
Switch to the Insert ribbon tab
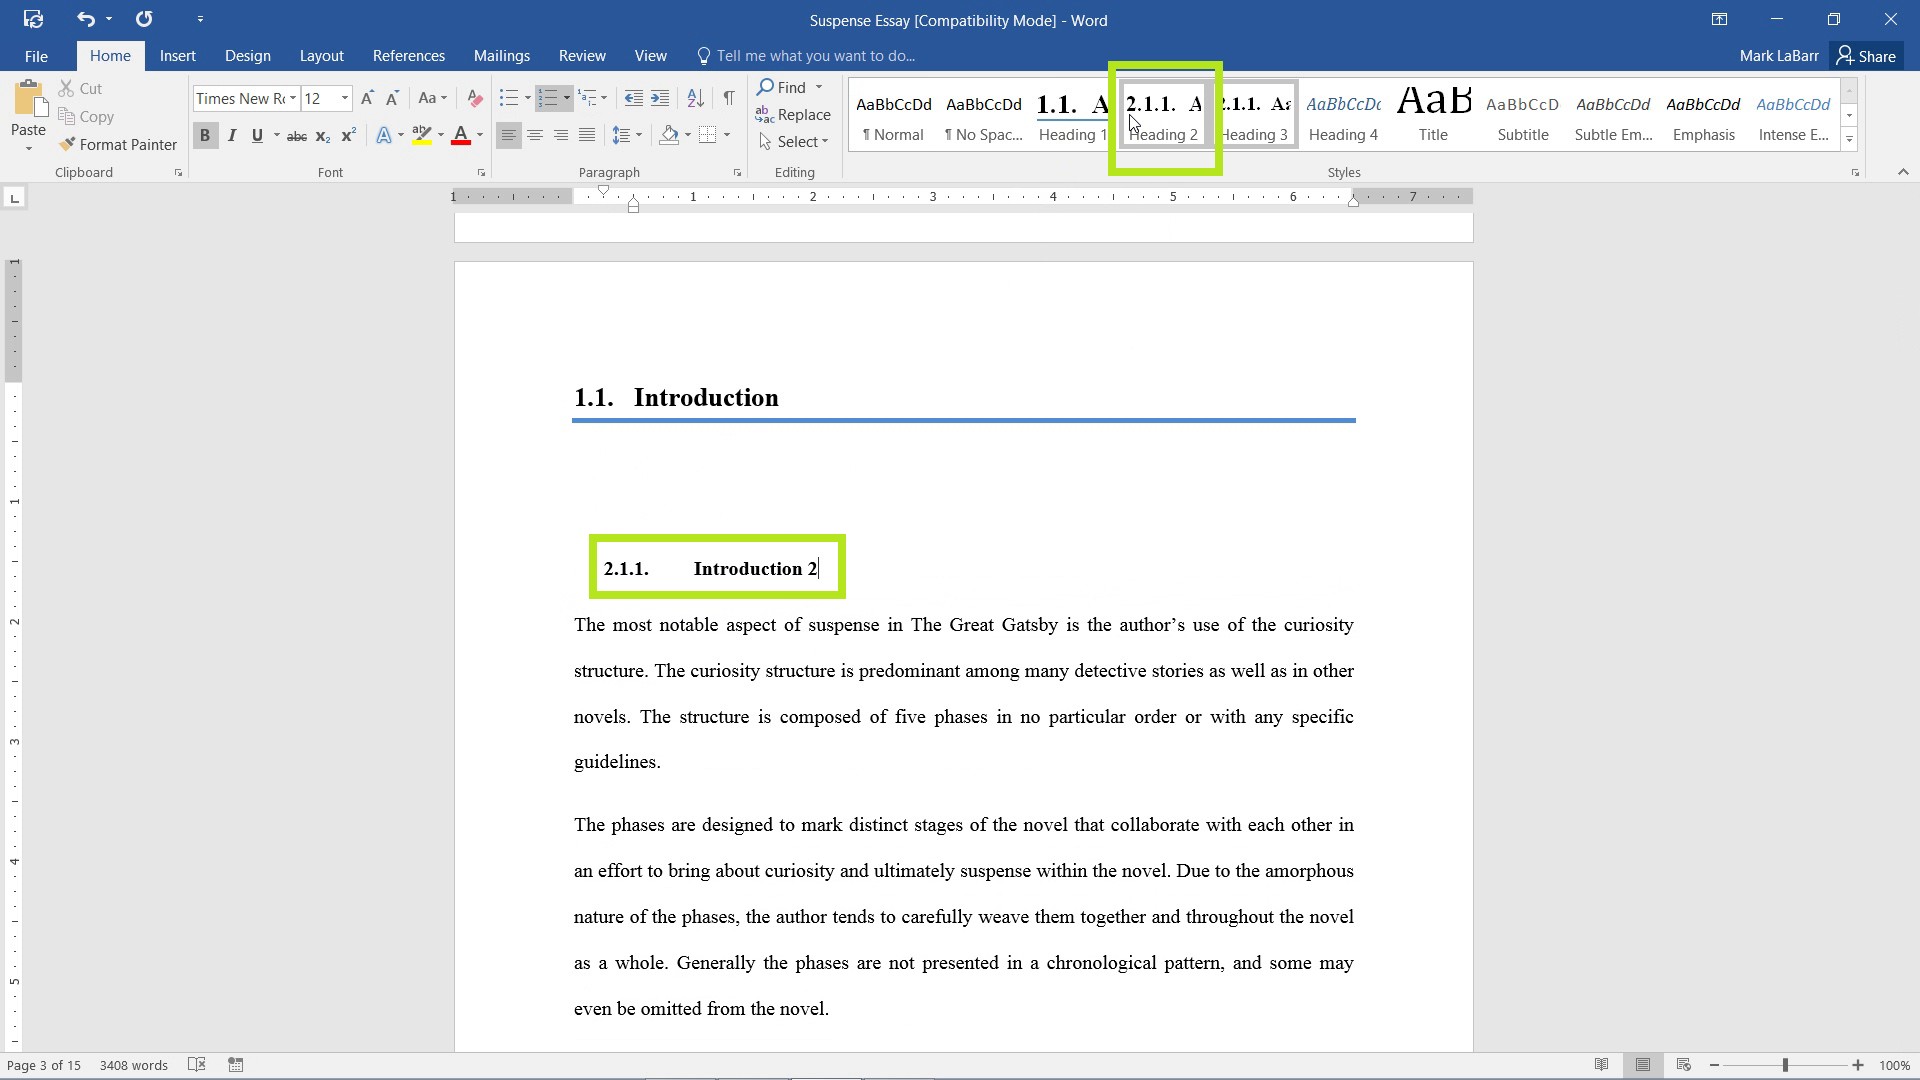click(x=177, y=55)
